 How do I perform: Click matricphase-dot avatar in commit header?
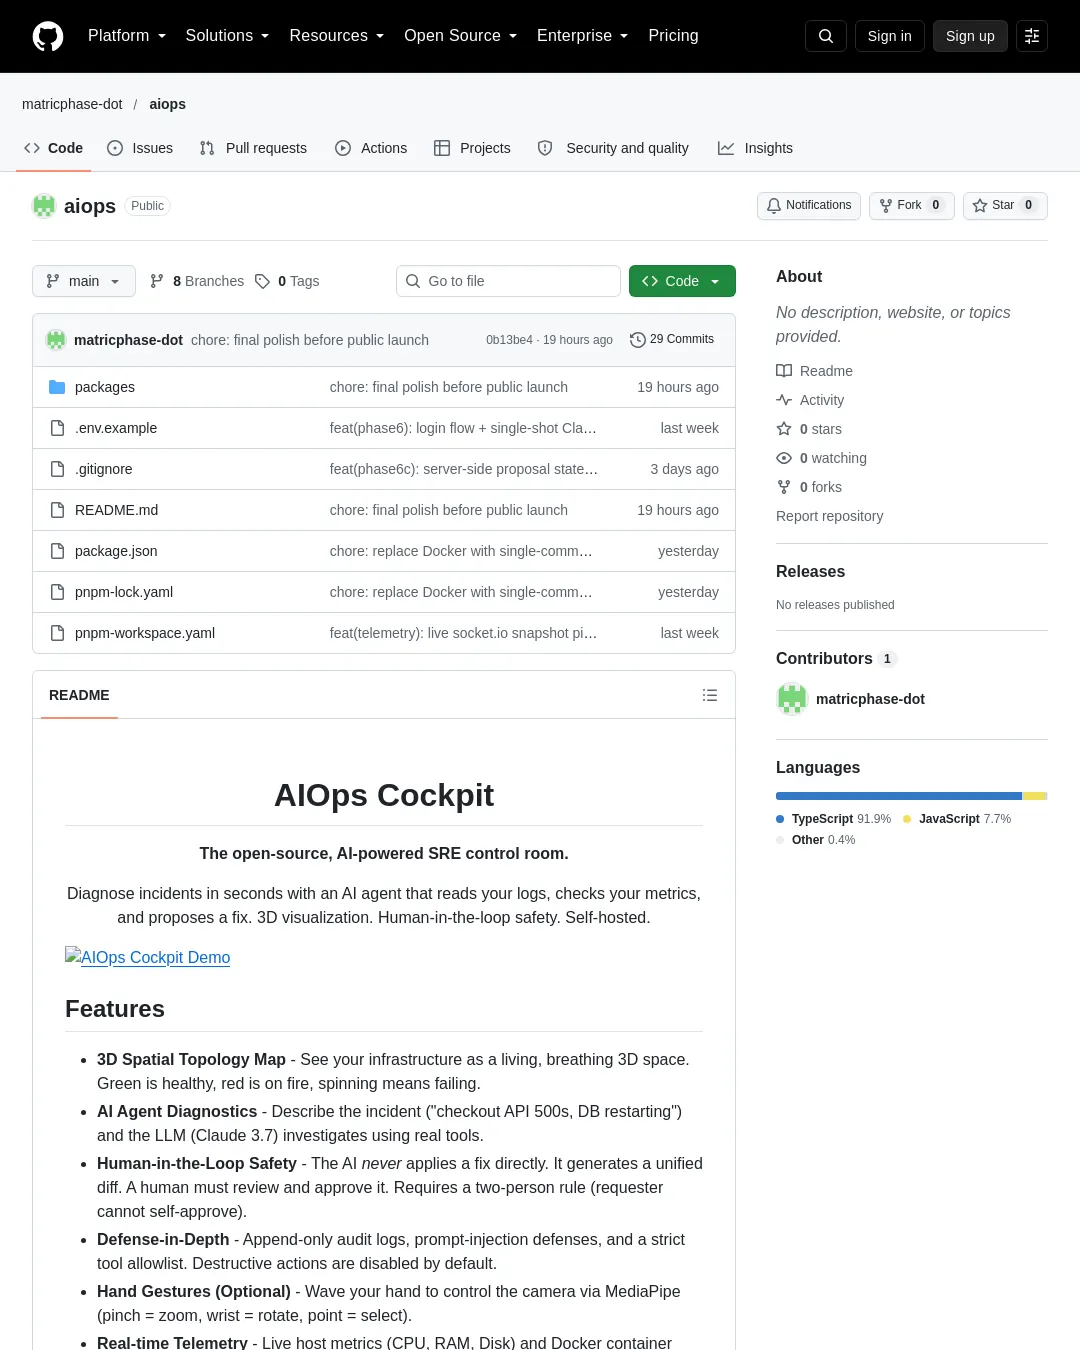coord(56,340)
